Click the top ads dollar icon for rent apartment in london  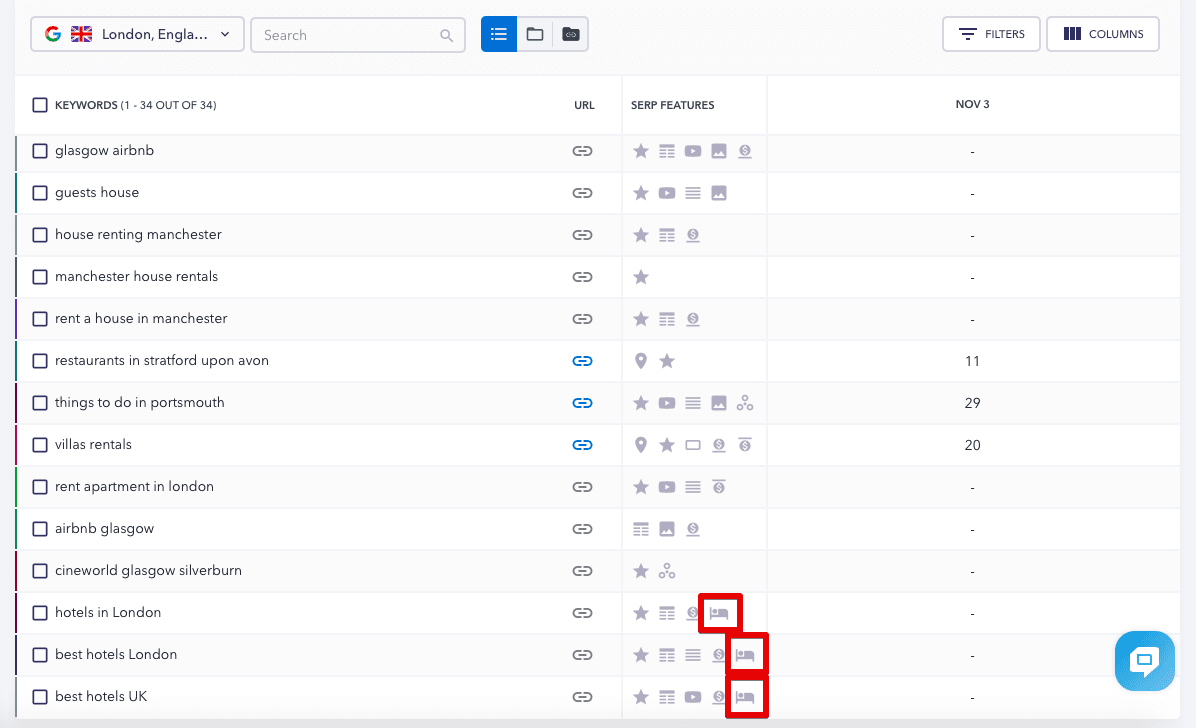(719, 487)
